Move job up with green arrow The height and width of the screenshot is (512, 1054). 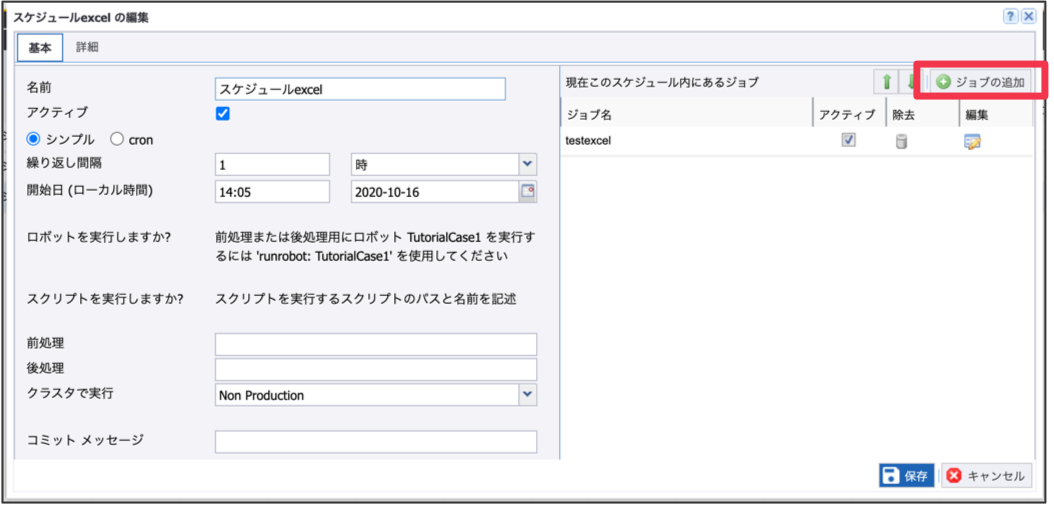pos(886,83)
